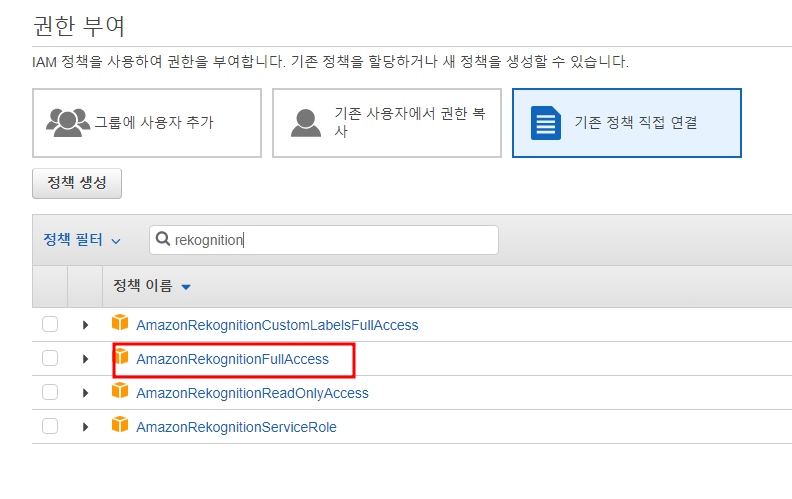Sort by the 정책 이름 column arrow
Screen dimensions: 792x499
(x=186, y=287)
